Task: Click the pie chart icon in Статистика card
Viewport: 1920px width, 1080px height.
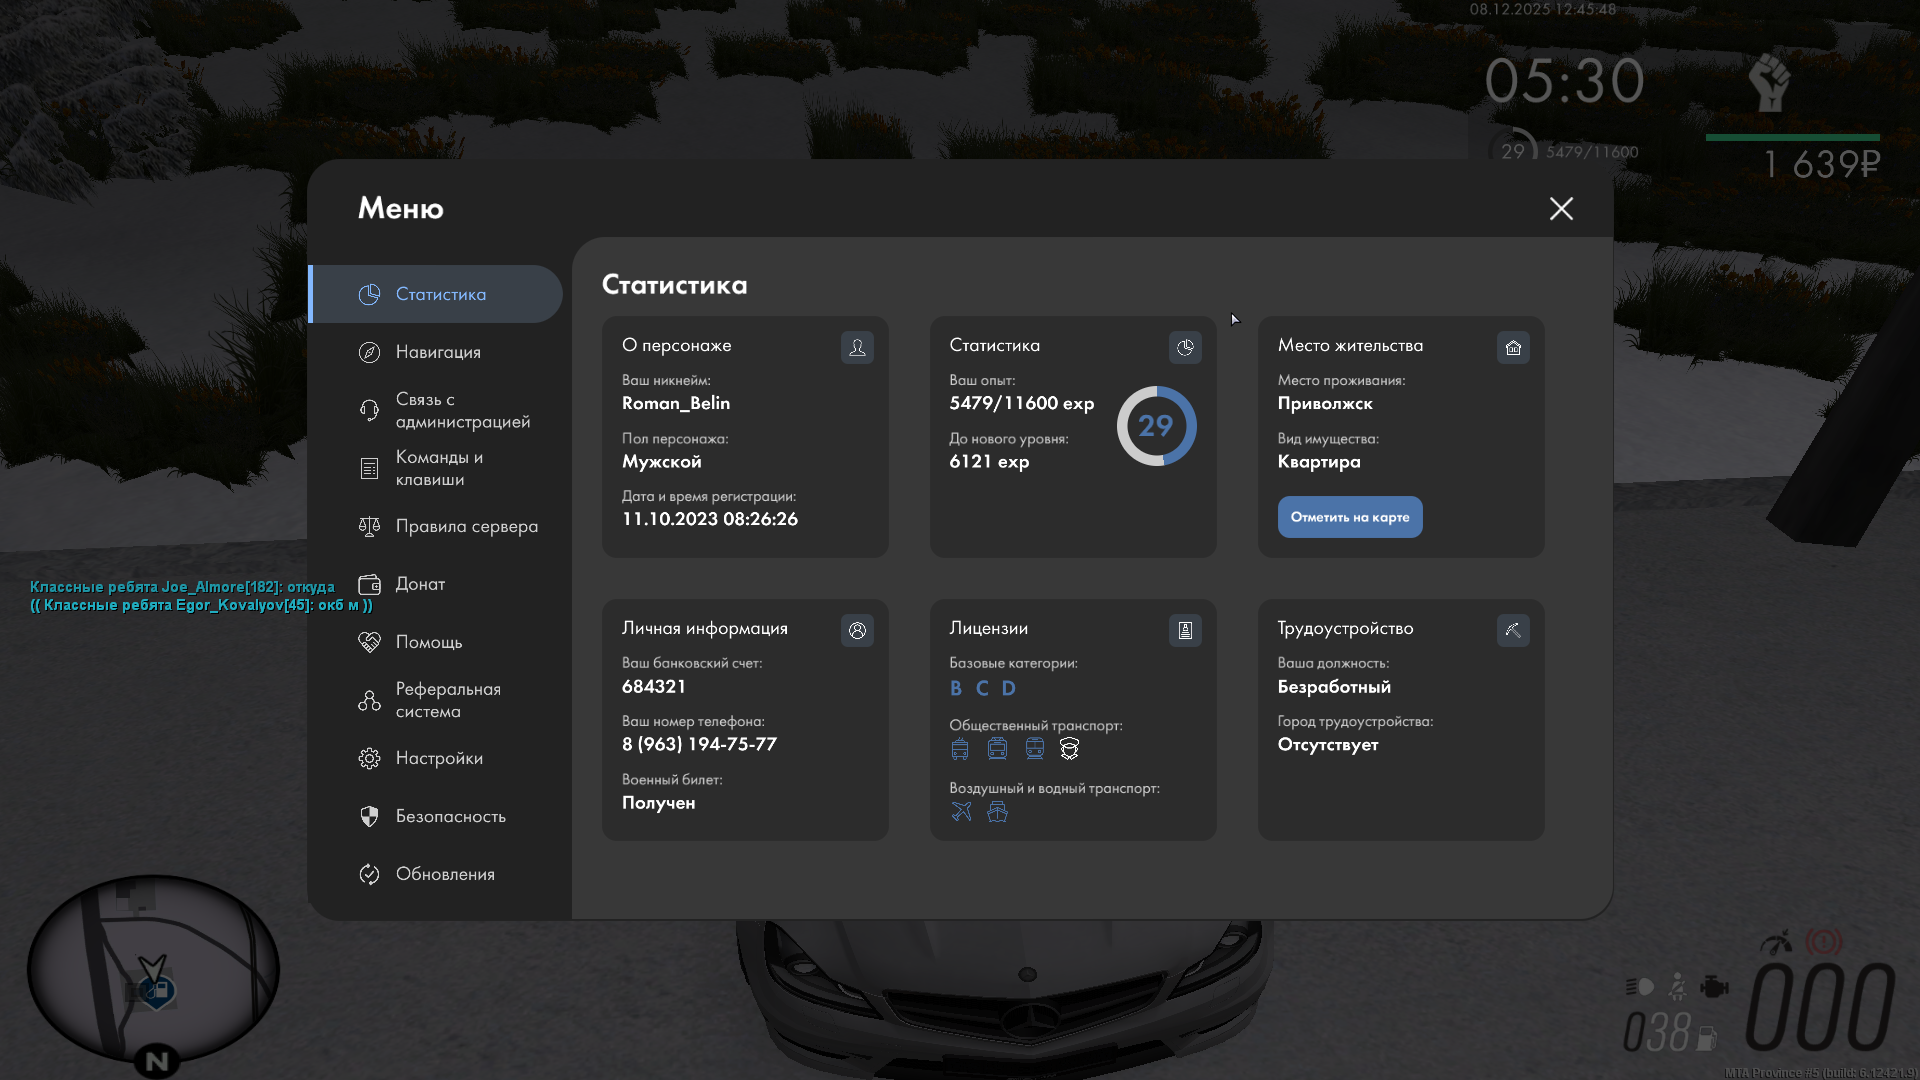Action: [1185, 347]
